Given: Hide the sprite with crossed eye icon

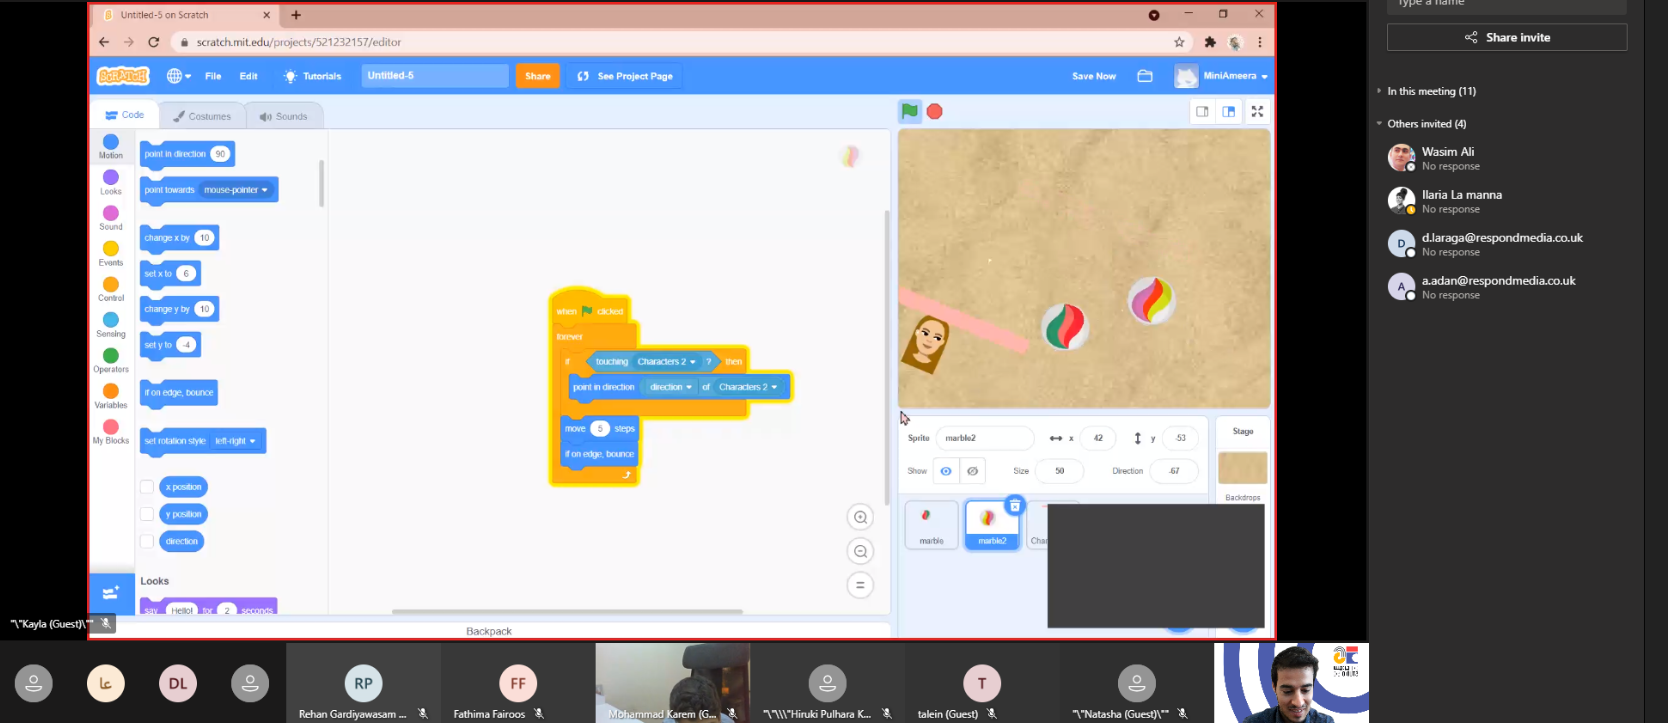Looking at the screenshot, I should pyautogui.click(x=973, y=471).
